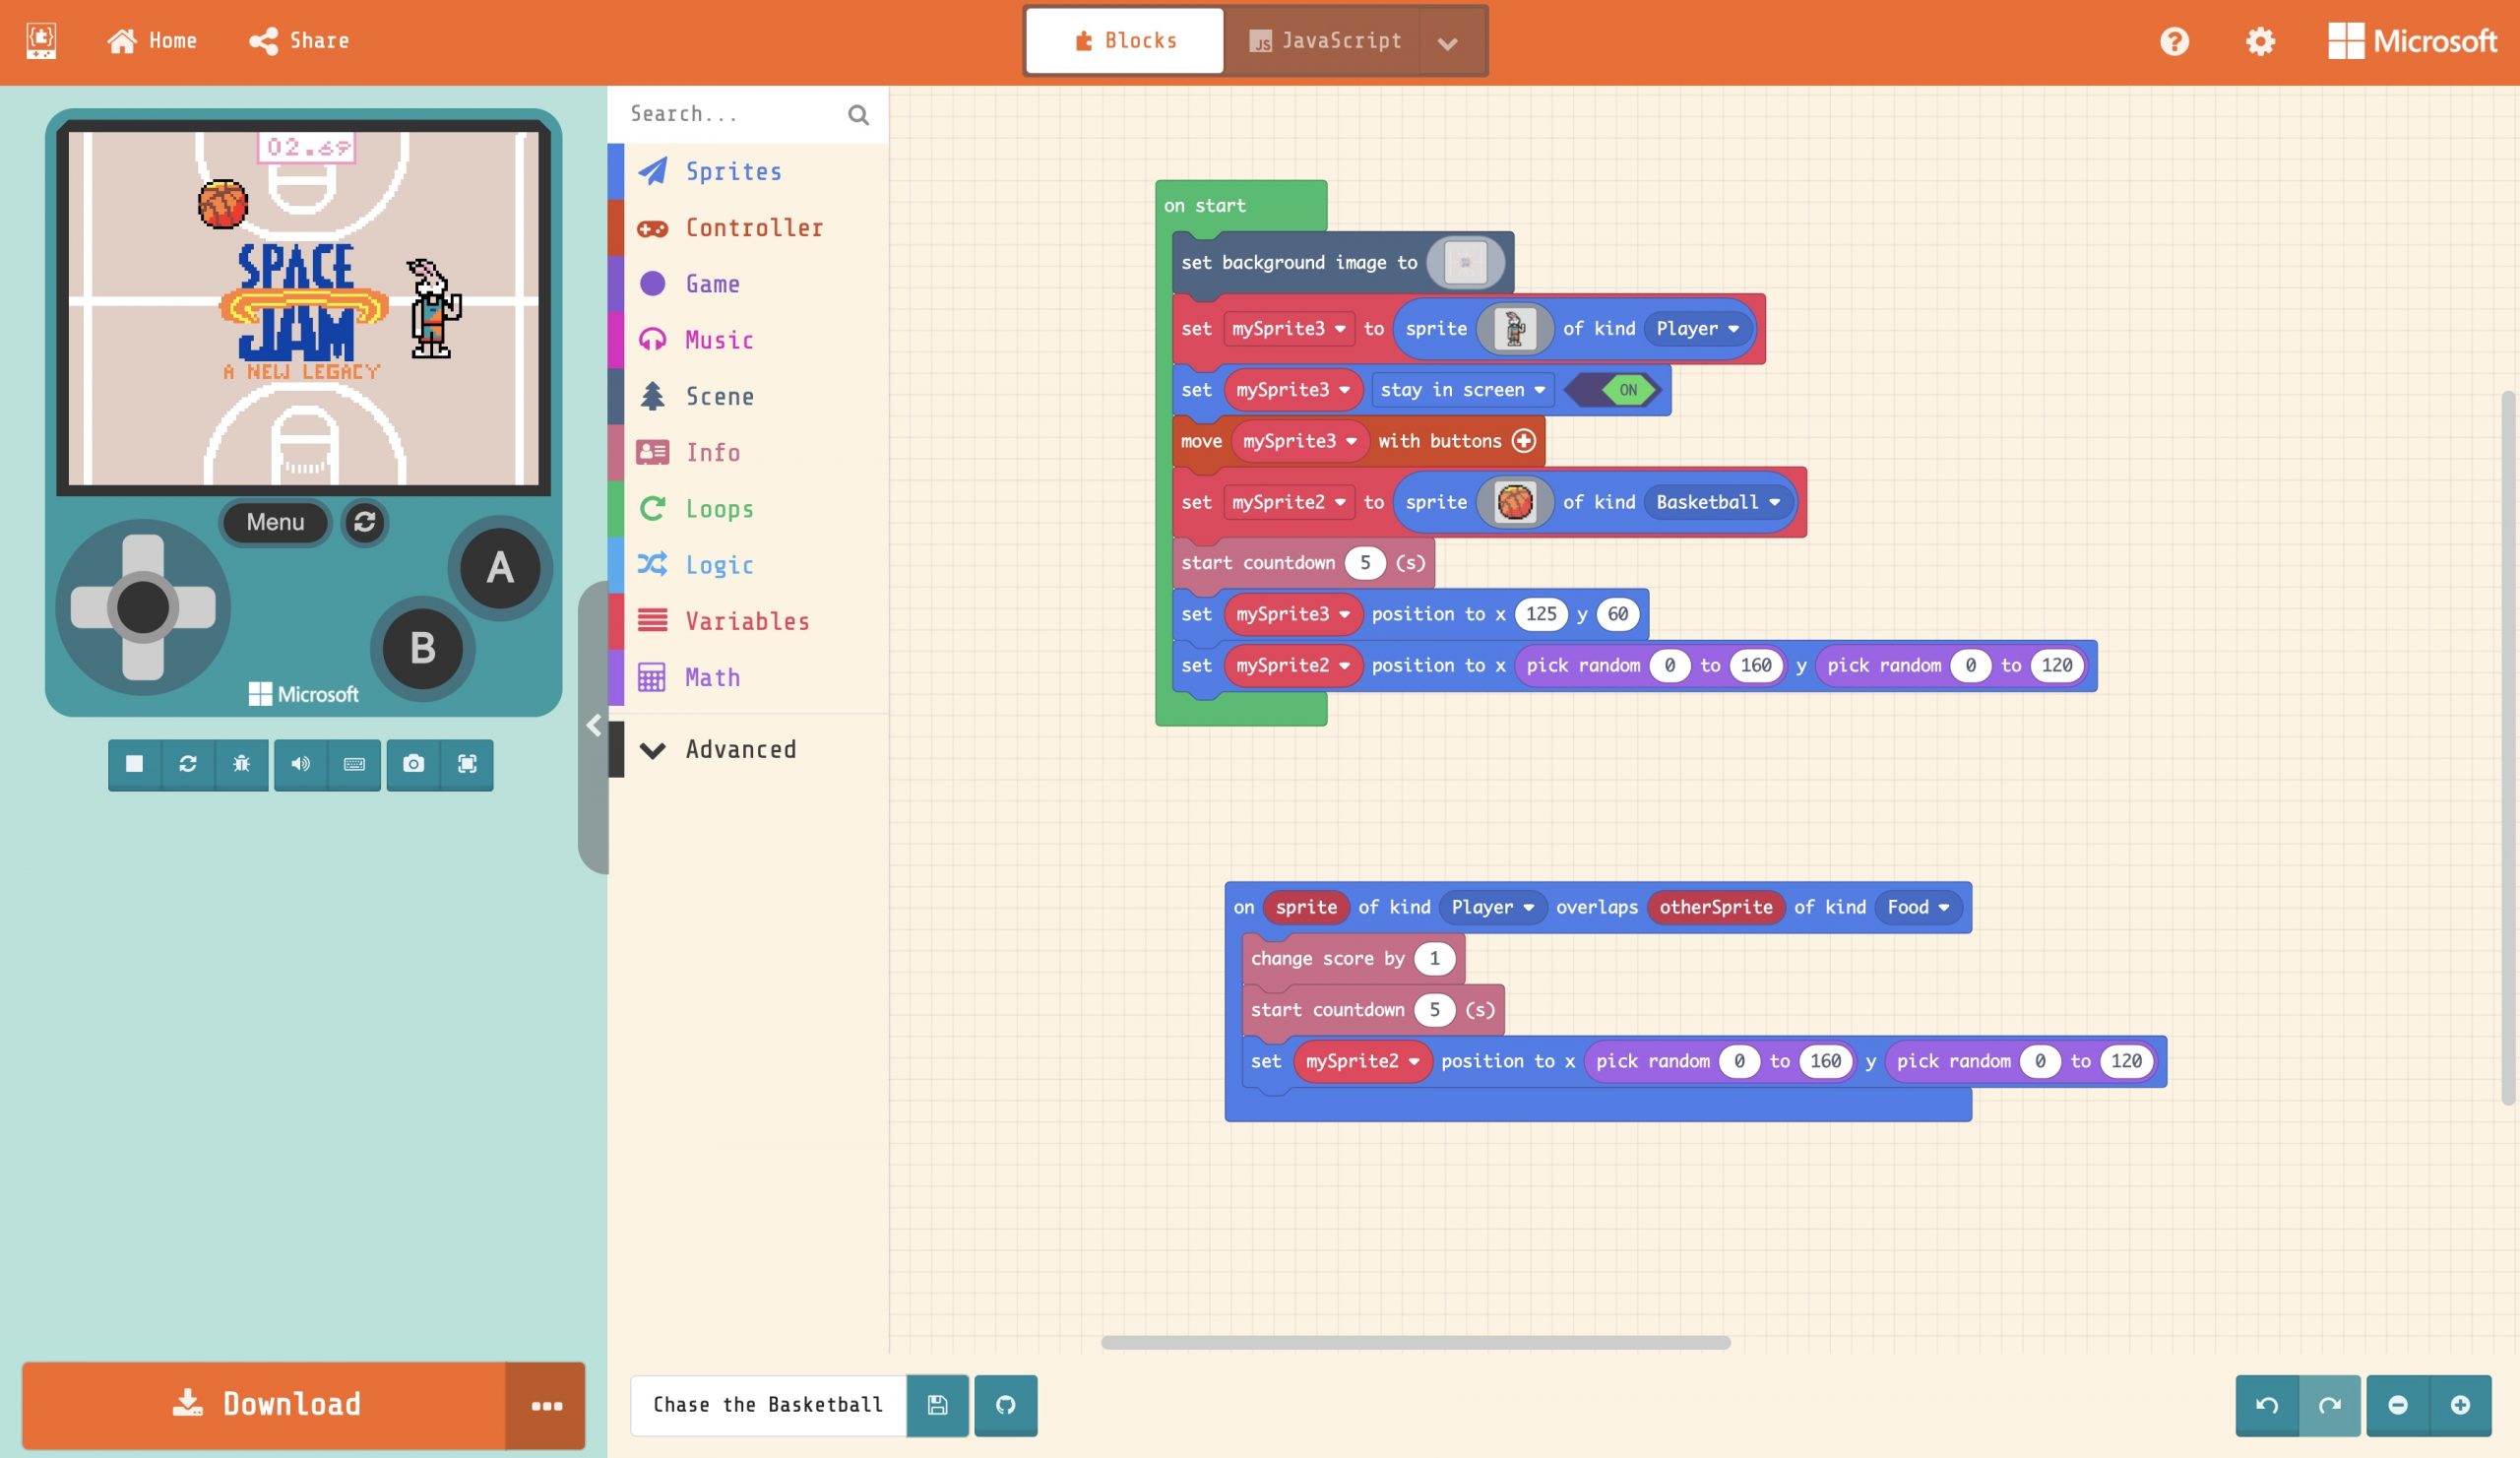Click the simulator D-pad center
Screen dimensions: 2520x1458
point(143,607)
